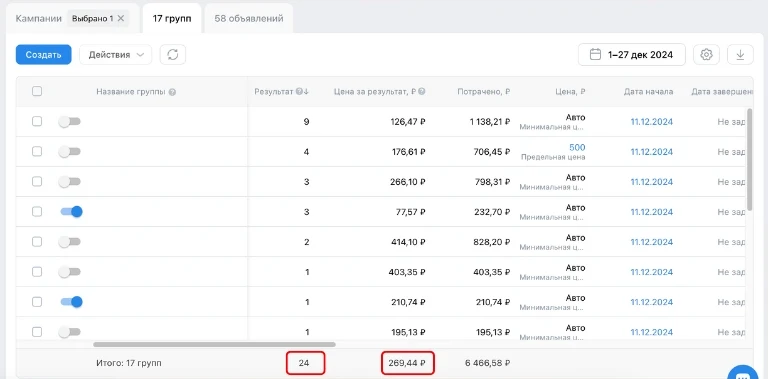The image size is (768, 379).
Task: Click the download export icon
Action: [x=740, y=55]
